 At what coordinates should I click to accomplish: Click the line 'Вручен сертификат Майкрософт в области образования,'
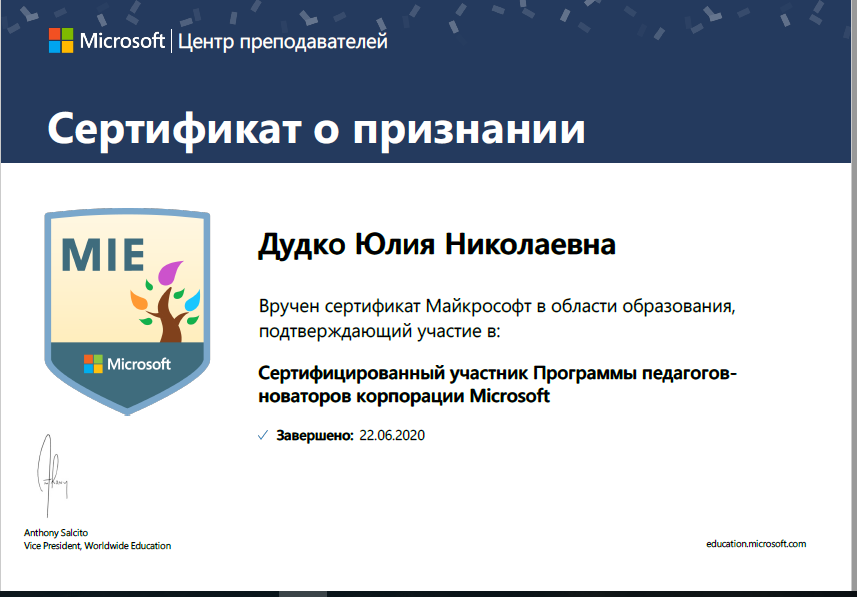(497, 306)
